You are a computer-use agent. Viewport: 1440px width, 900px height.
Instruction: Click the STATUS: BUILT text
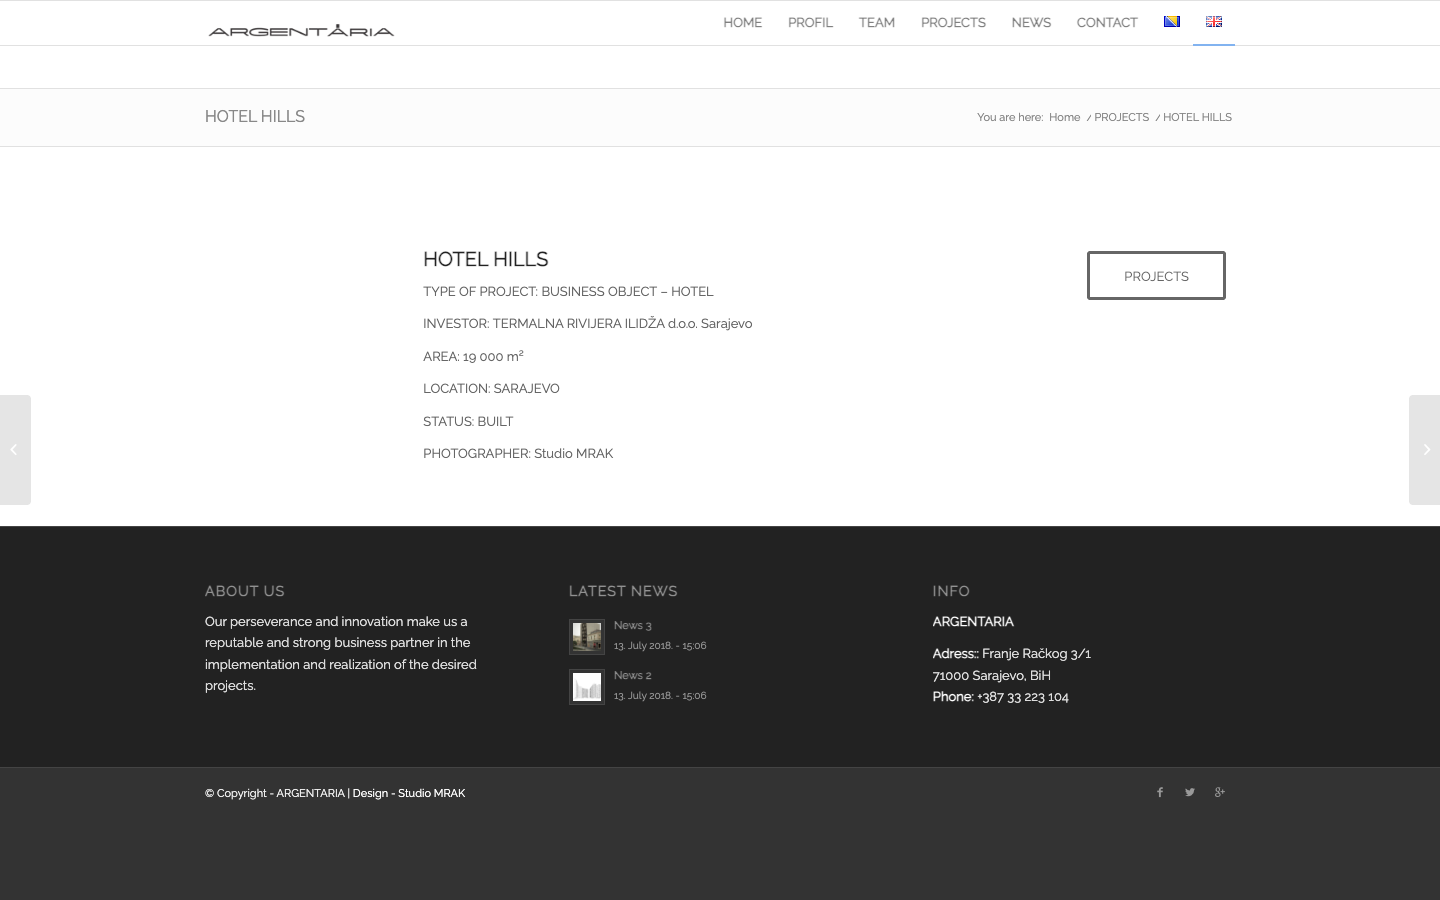(x=468, y=421)
